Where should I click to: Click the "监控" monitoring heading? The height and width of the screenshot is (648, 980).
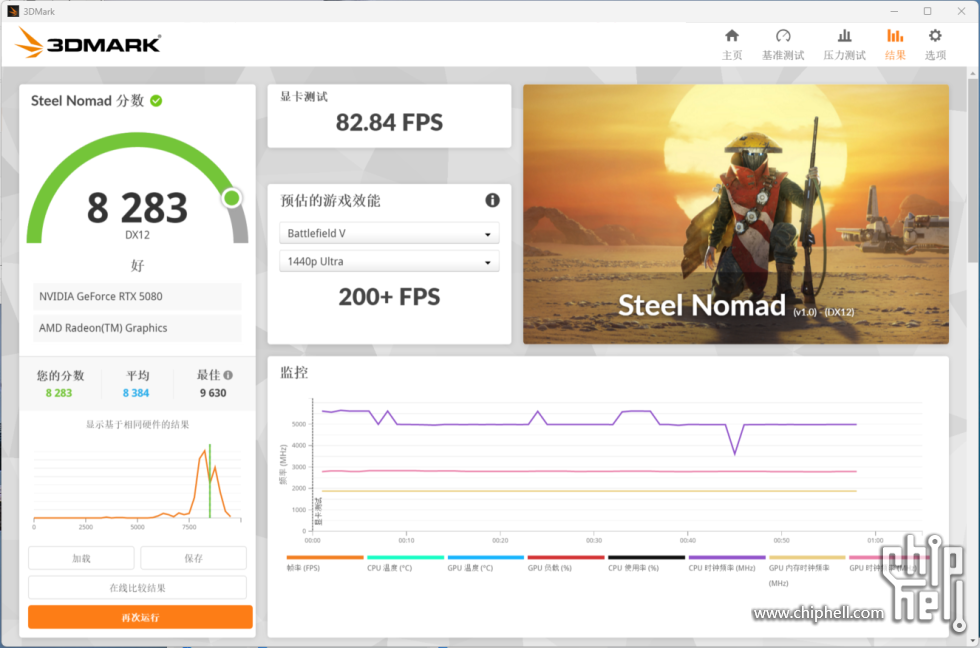click(x=294, y=372)
